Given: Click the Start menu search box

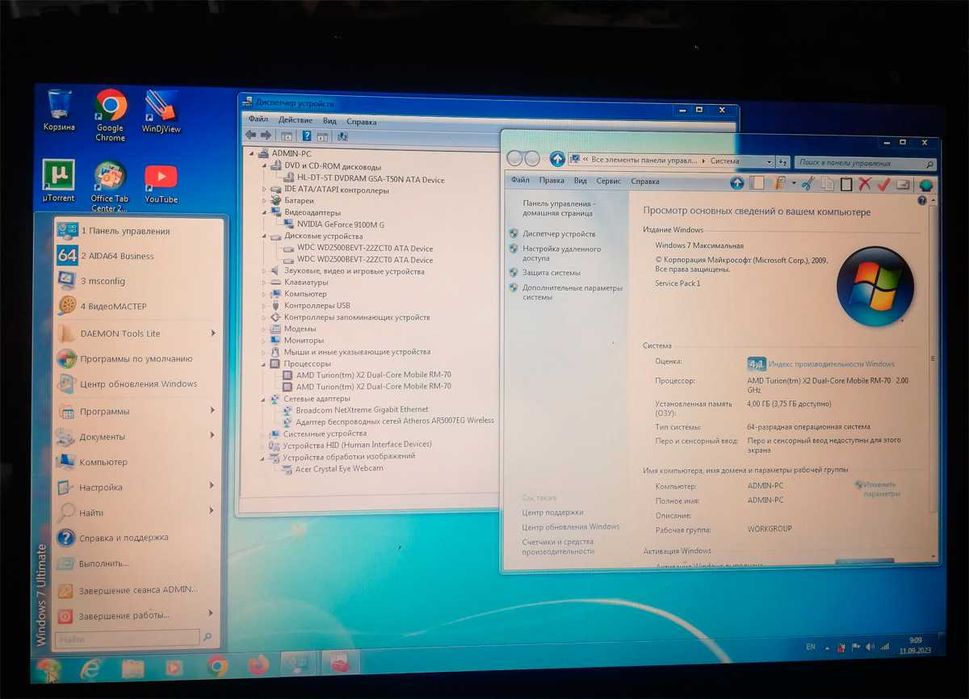Looking at the screenshot, I should tap(127, 639).
